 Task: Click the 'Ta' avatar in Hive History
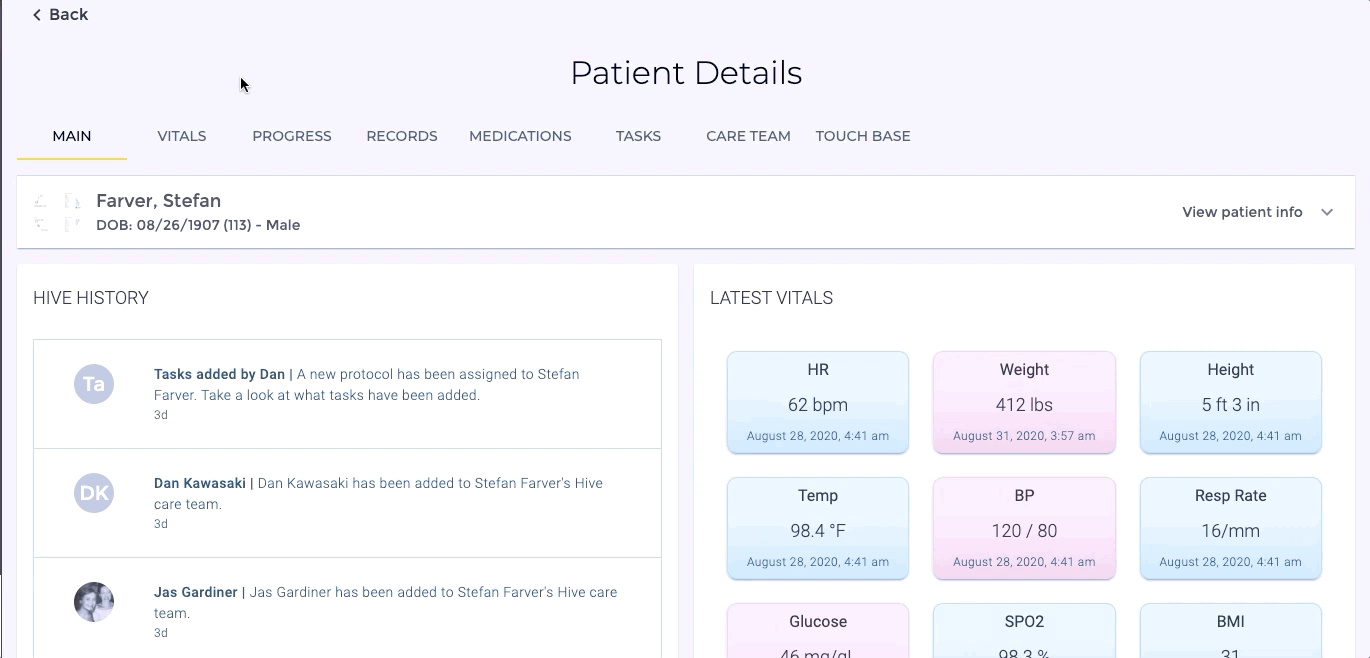click(x=94, y=384)
